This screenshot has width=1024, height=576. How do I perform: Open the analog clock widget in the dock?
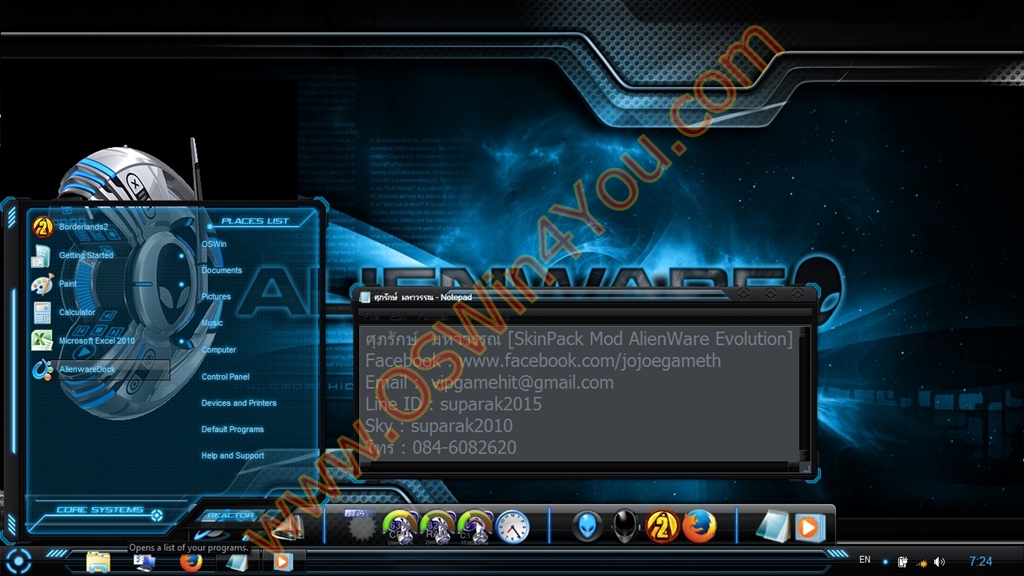click(512, 526)
